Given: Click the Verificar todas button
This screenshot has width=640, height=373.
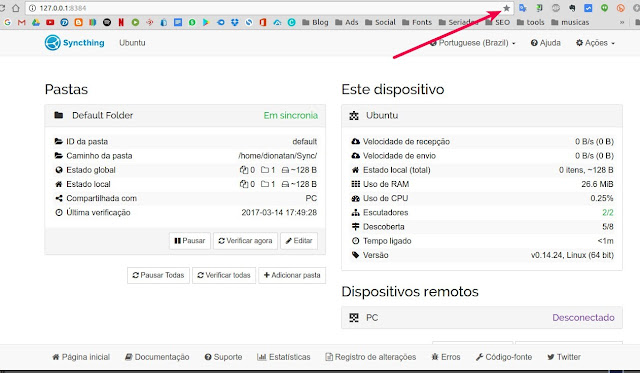Looking at the screenshot, I should (224, 275).
